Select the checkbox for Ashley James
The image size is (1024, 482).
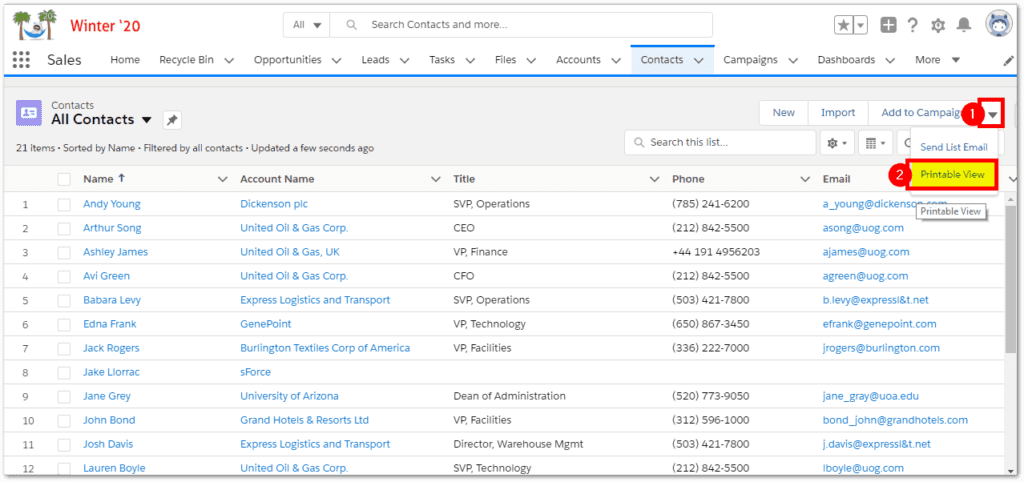pyautogui.click(x=64, y=252)
